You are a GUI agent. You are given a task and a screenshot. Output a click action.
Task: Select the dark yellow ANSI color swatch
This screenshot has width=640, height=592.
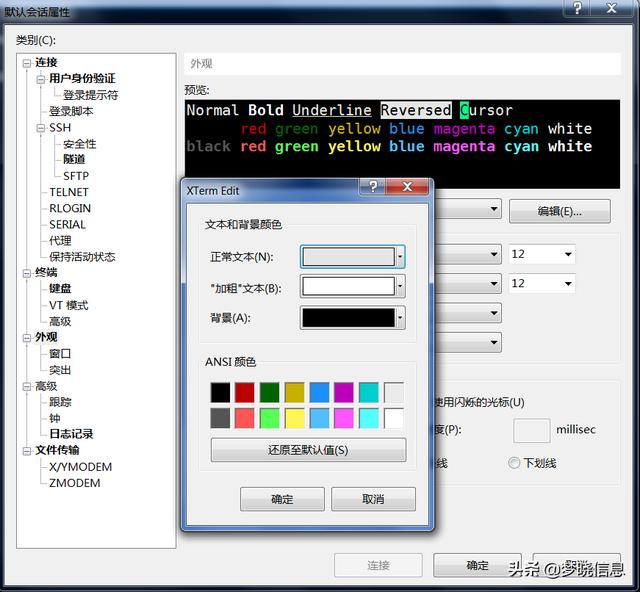click(x=295, y=392)
